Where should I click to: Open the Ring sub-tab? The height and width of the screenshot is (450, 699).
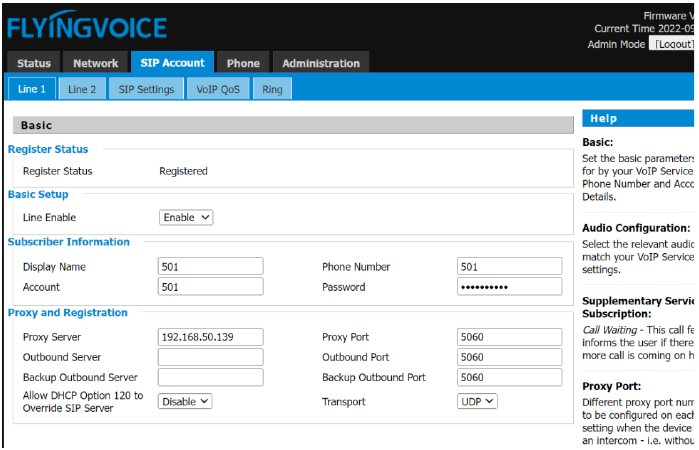tap(272, 89)
